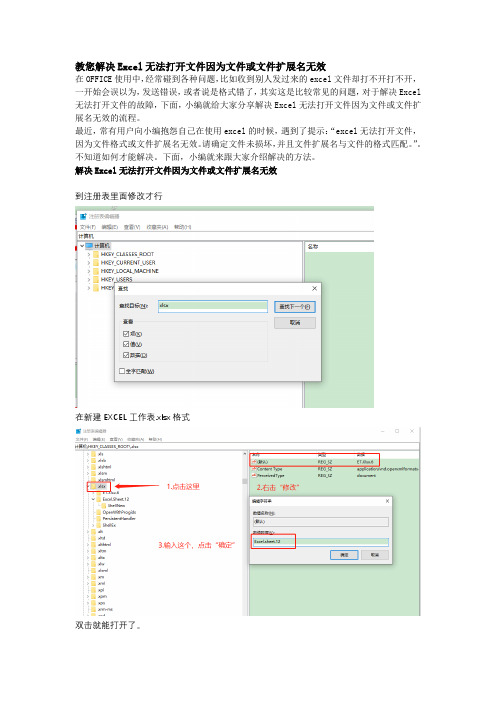Click the address bar showing 计算机
Image resolution: width=496 pixels, height=702 pixels.
pyautogui.click(x=225, y=236)
